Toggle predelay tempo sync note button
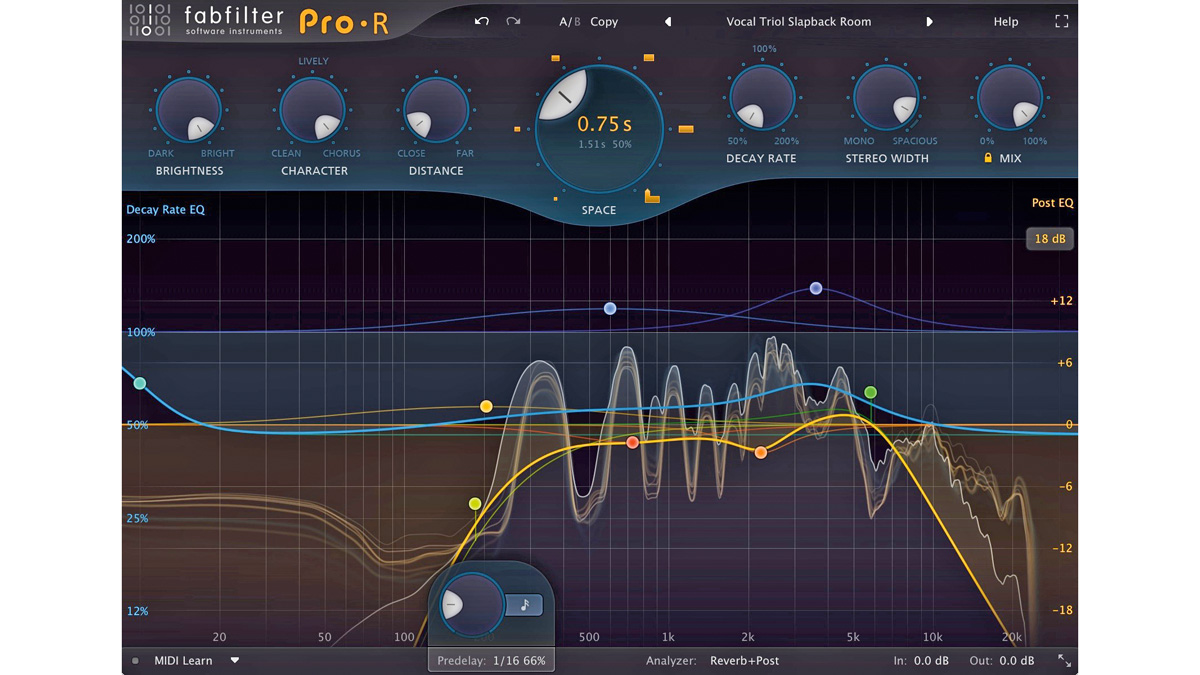 [x=524, y=604]
